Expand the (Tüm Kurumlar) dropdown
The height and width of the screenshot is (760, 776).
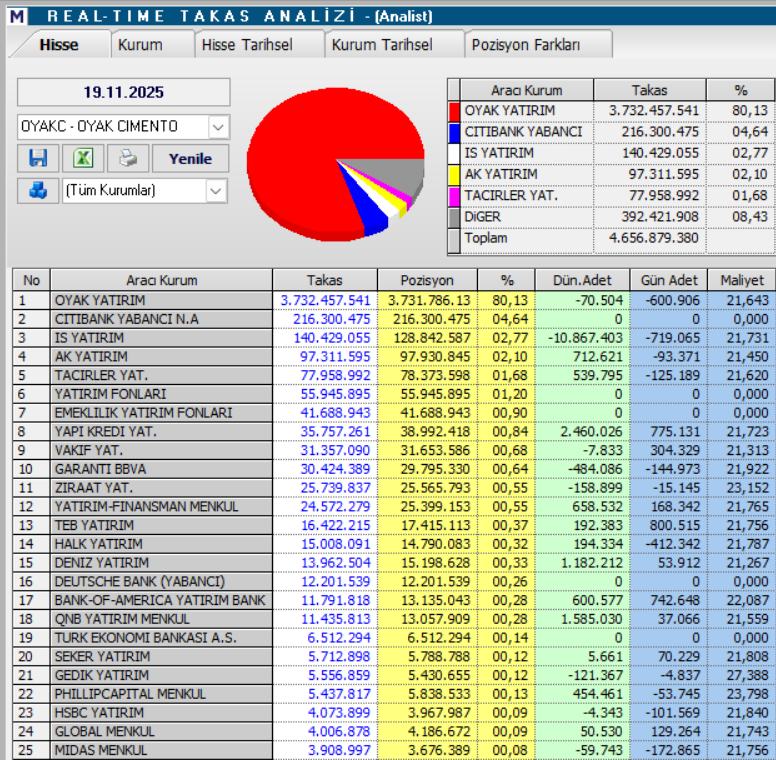(216, 191)
